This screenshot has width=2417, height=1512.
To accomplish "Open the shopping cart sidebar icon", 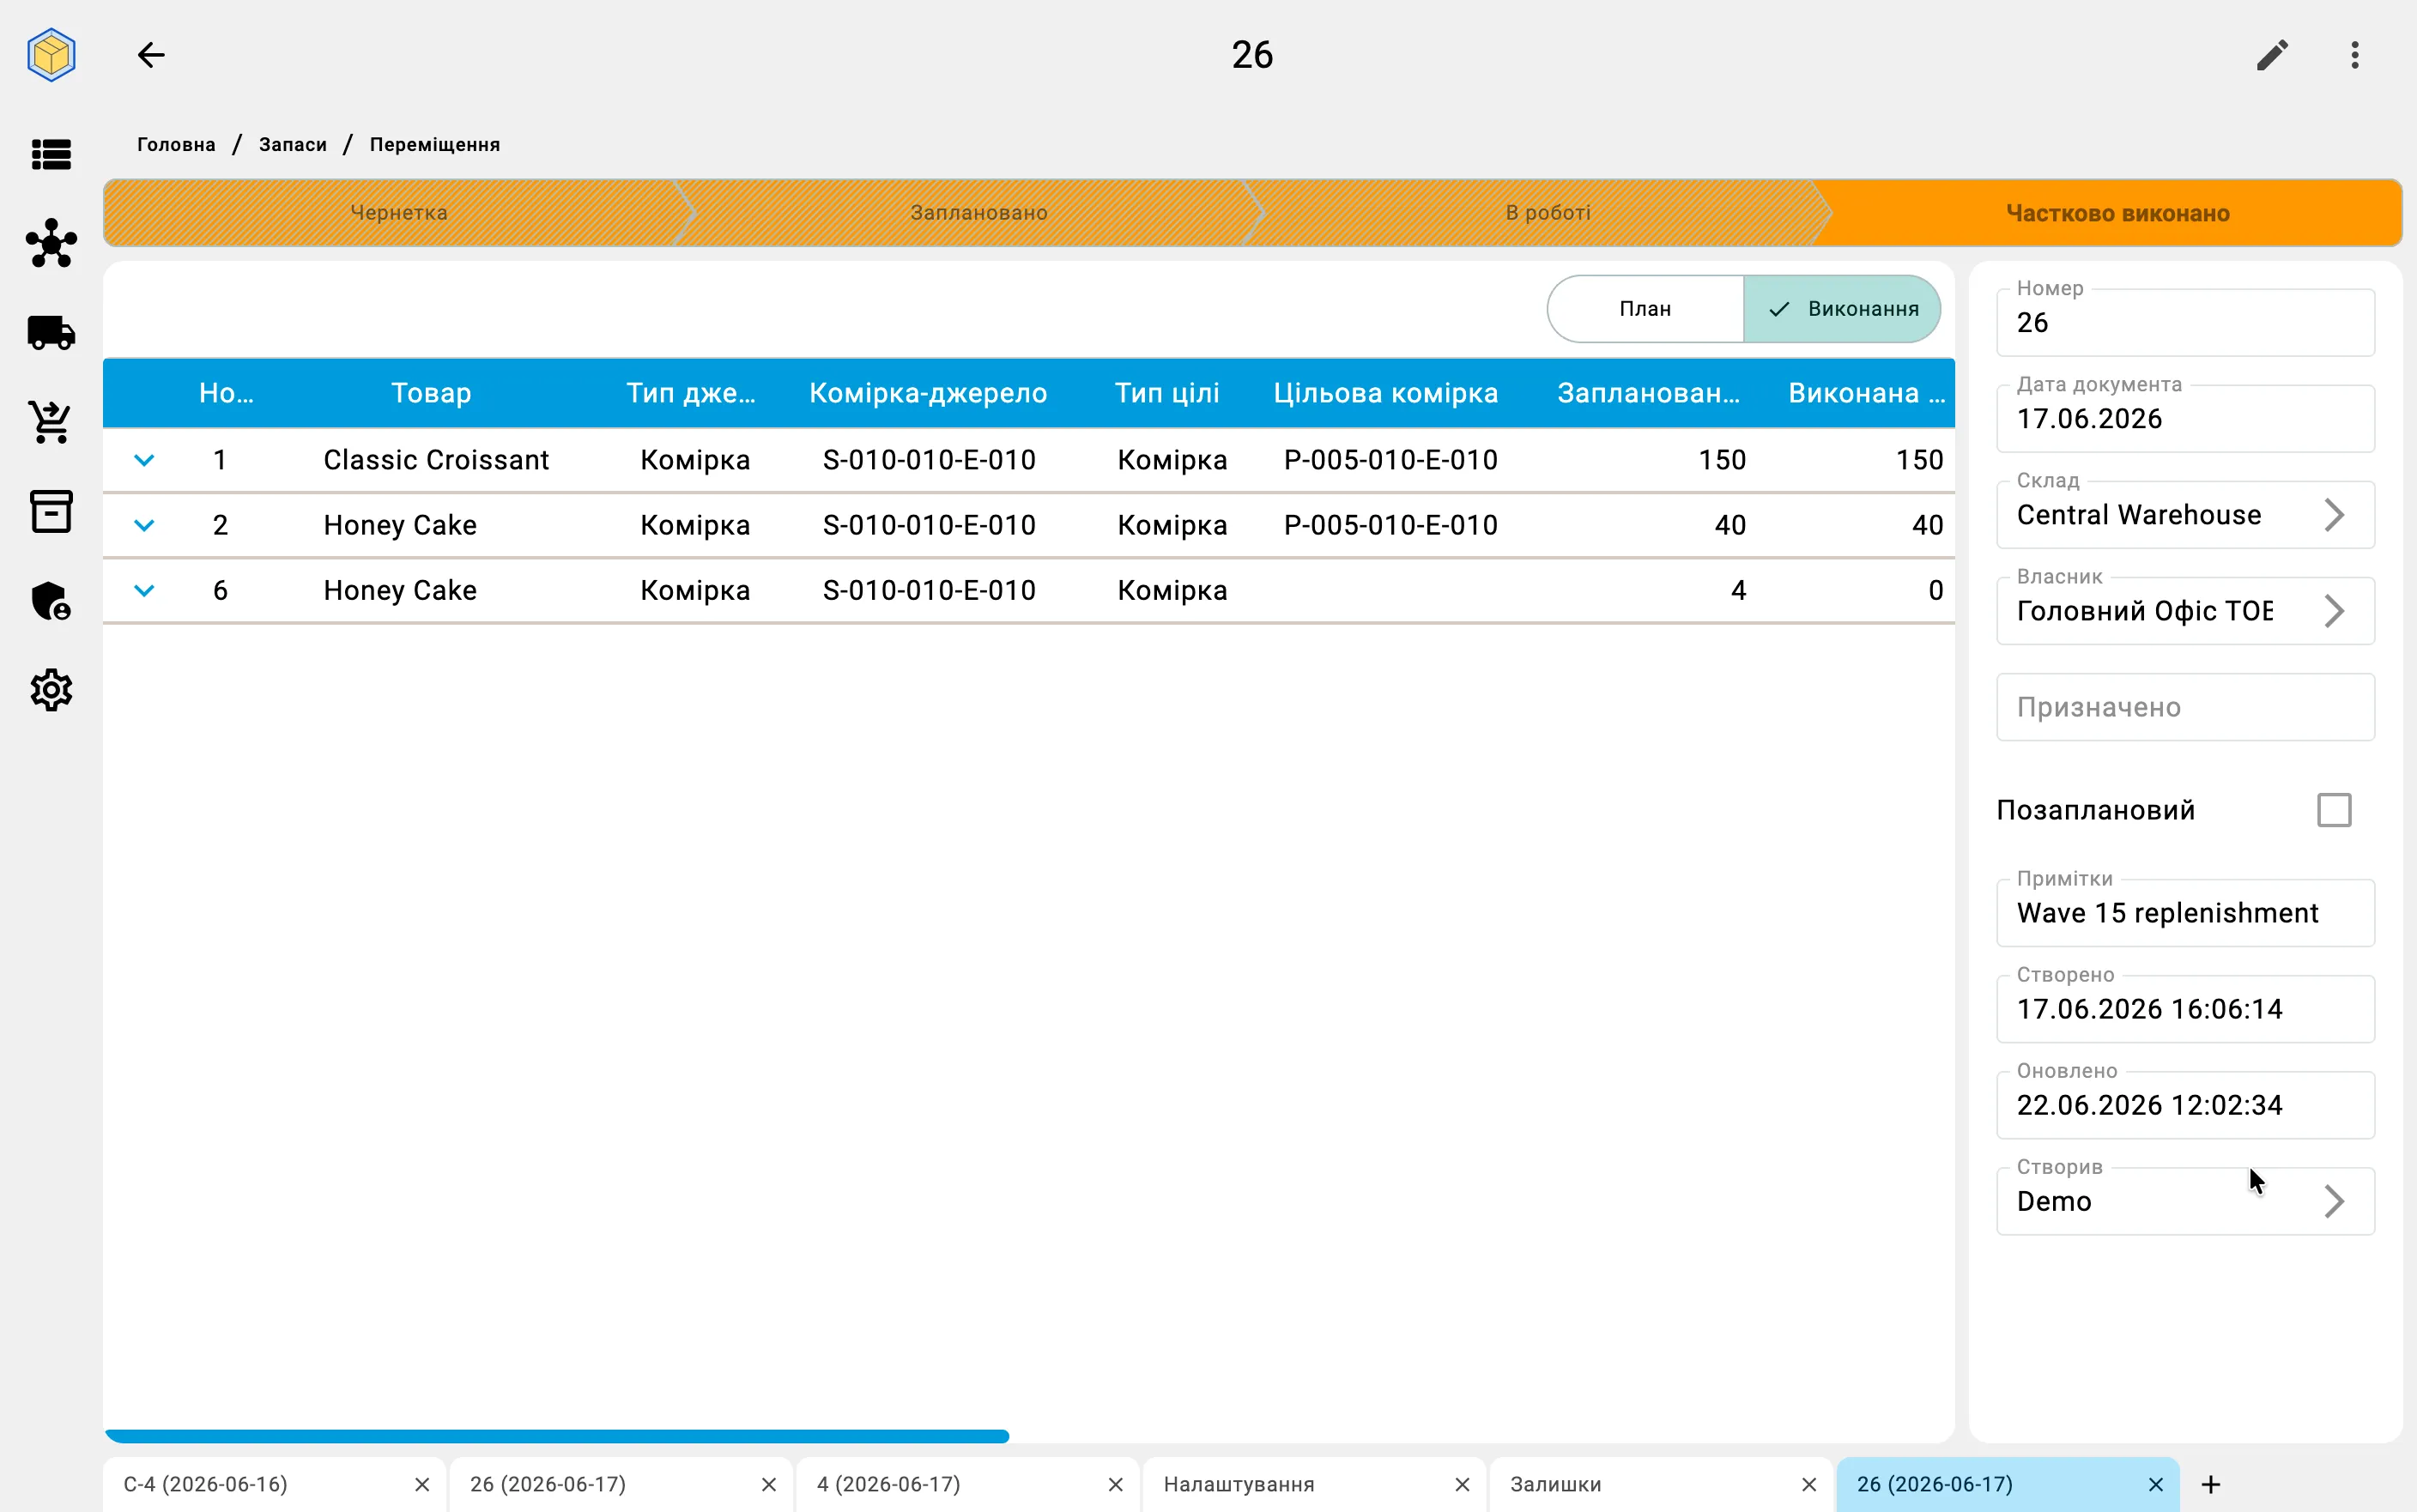I will [51, 422].
